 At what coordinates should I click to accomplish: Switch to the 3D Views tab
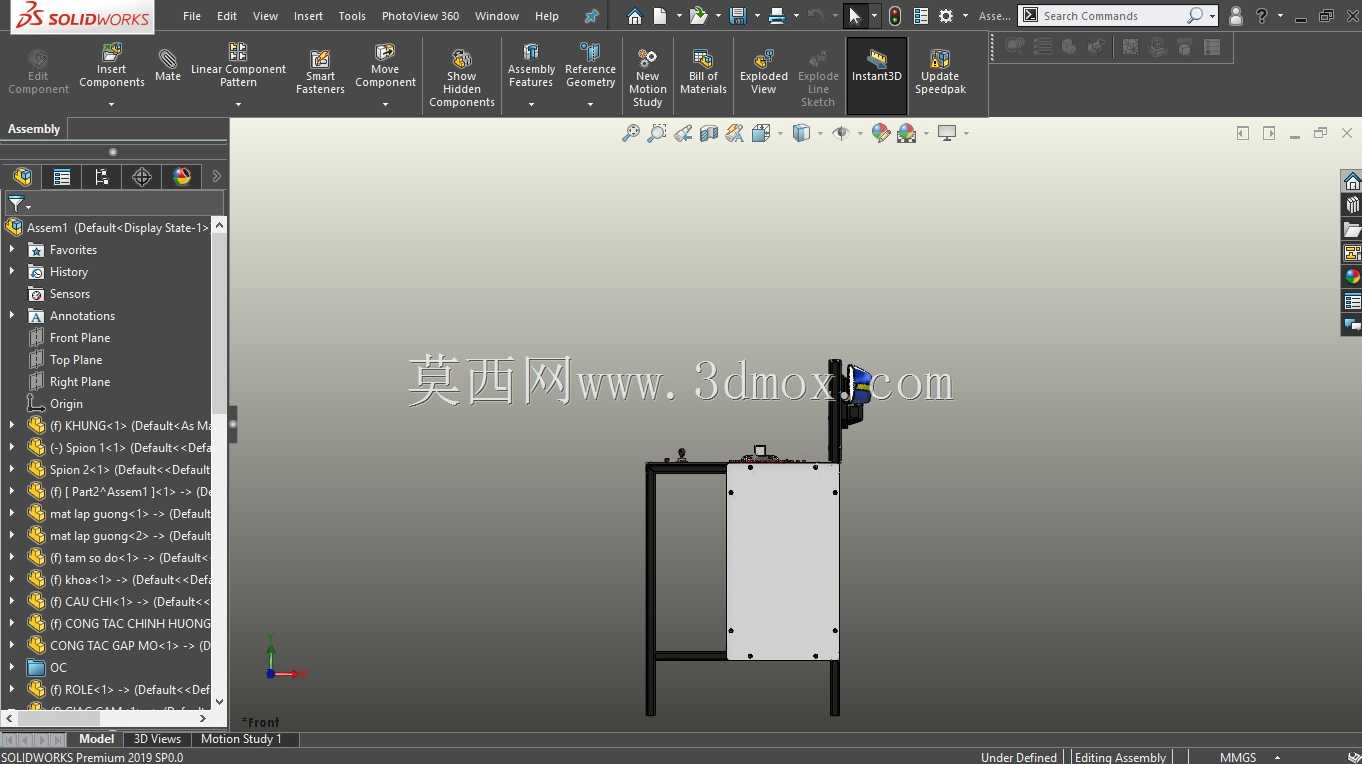[157, 739]
